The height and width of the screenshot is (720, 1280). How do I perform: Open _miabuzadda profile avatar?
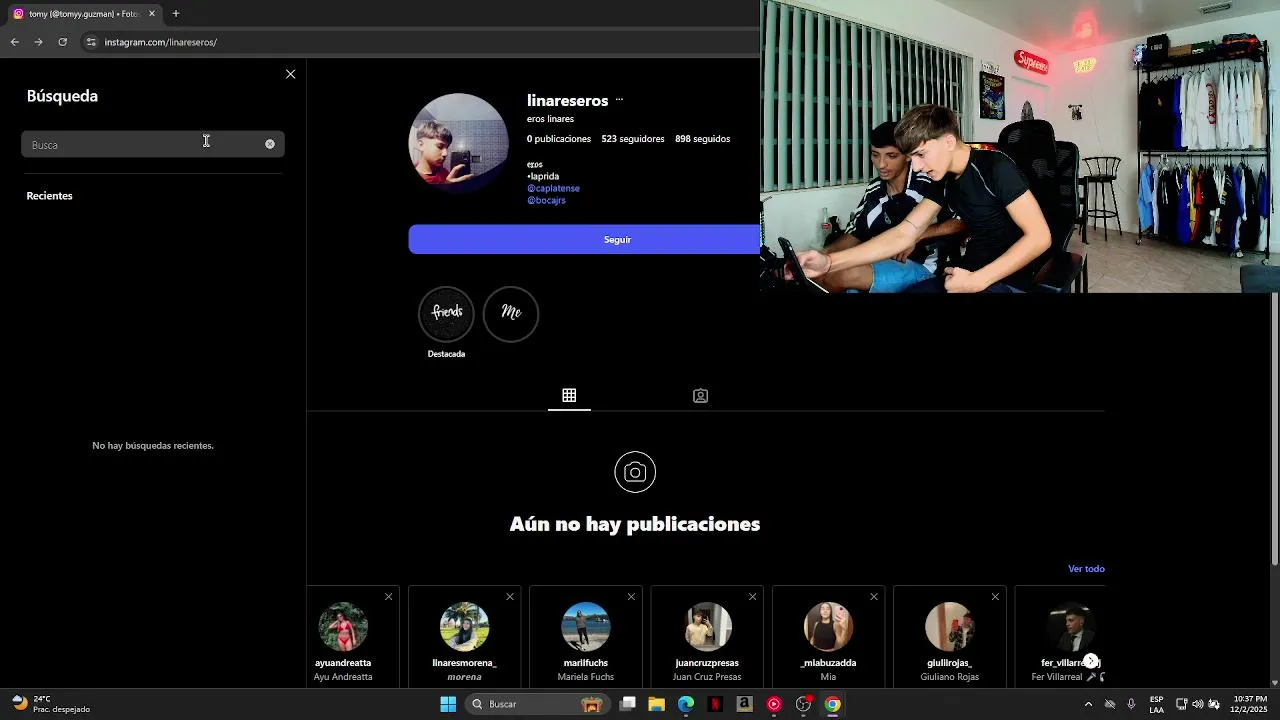(828, 627)
